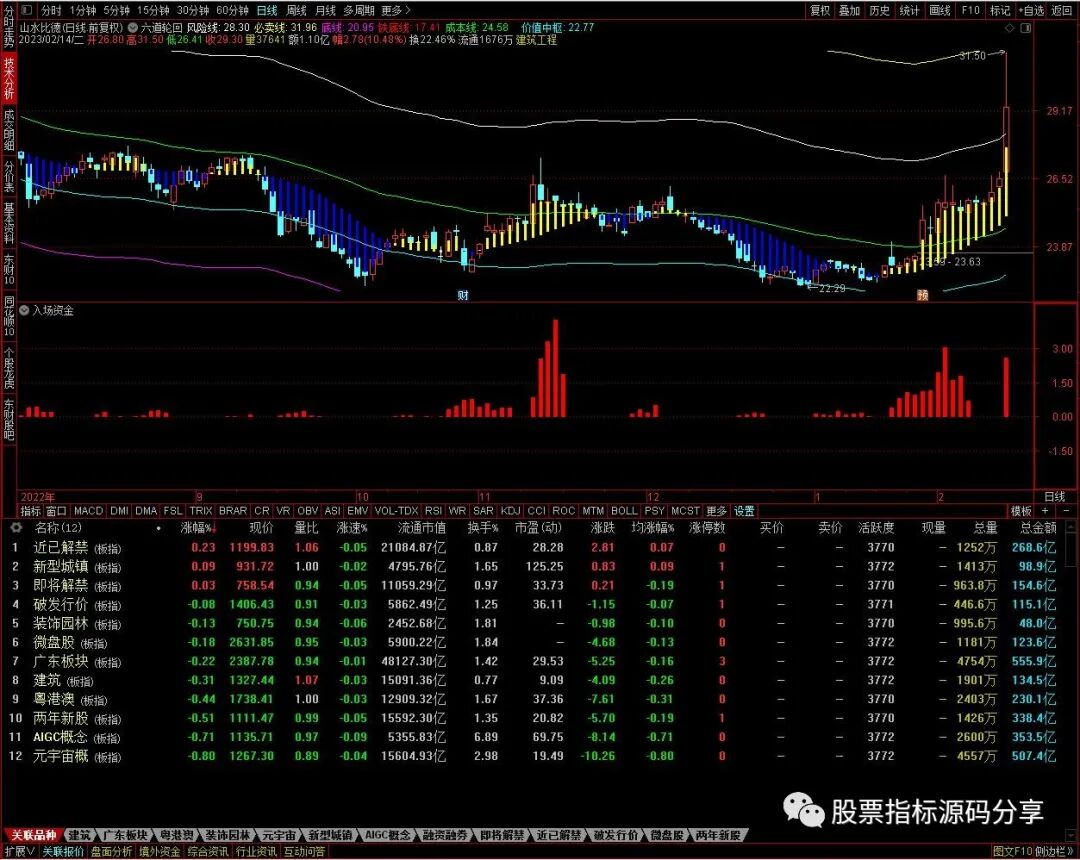Click the zoom-in plus button below the chart
The image size is (1080, 860).
1045,511
